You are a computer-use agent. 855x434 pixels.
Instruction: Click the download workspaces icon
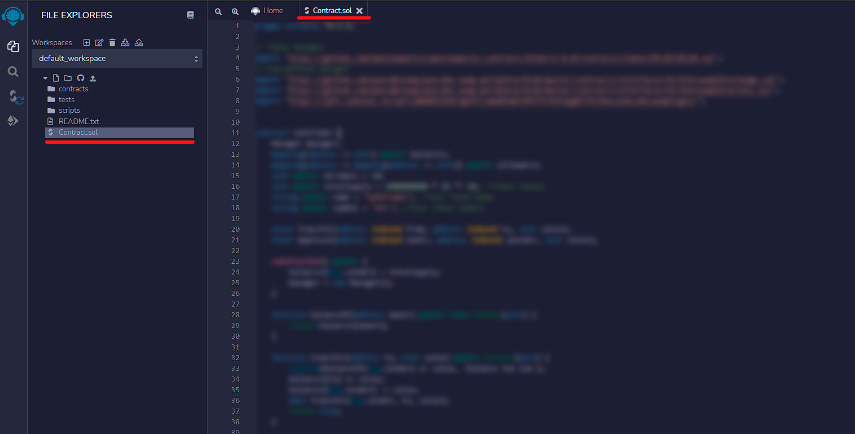pos(125,43)
